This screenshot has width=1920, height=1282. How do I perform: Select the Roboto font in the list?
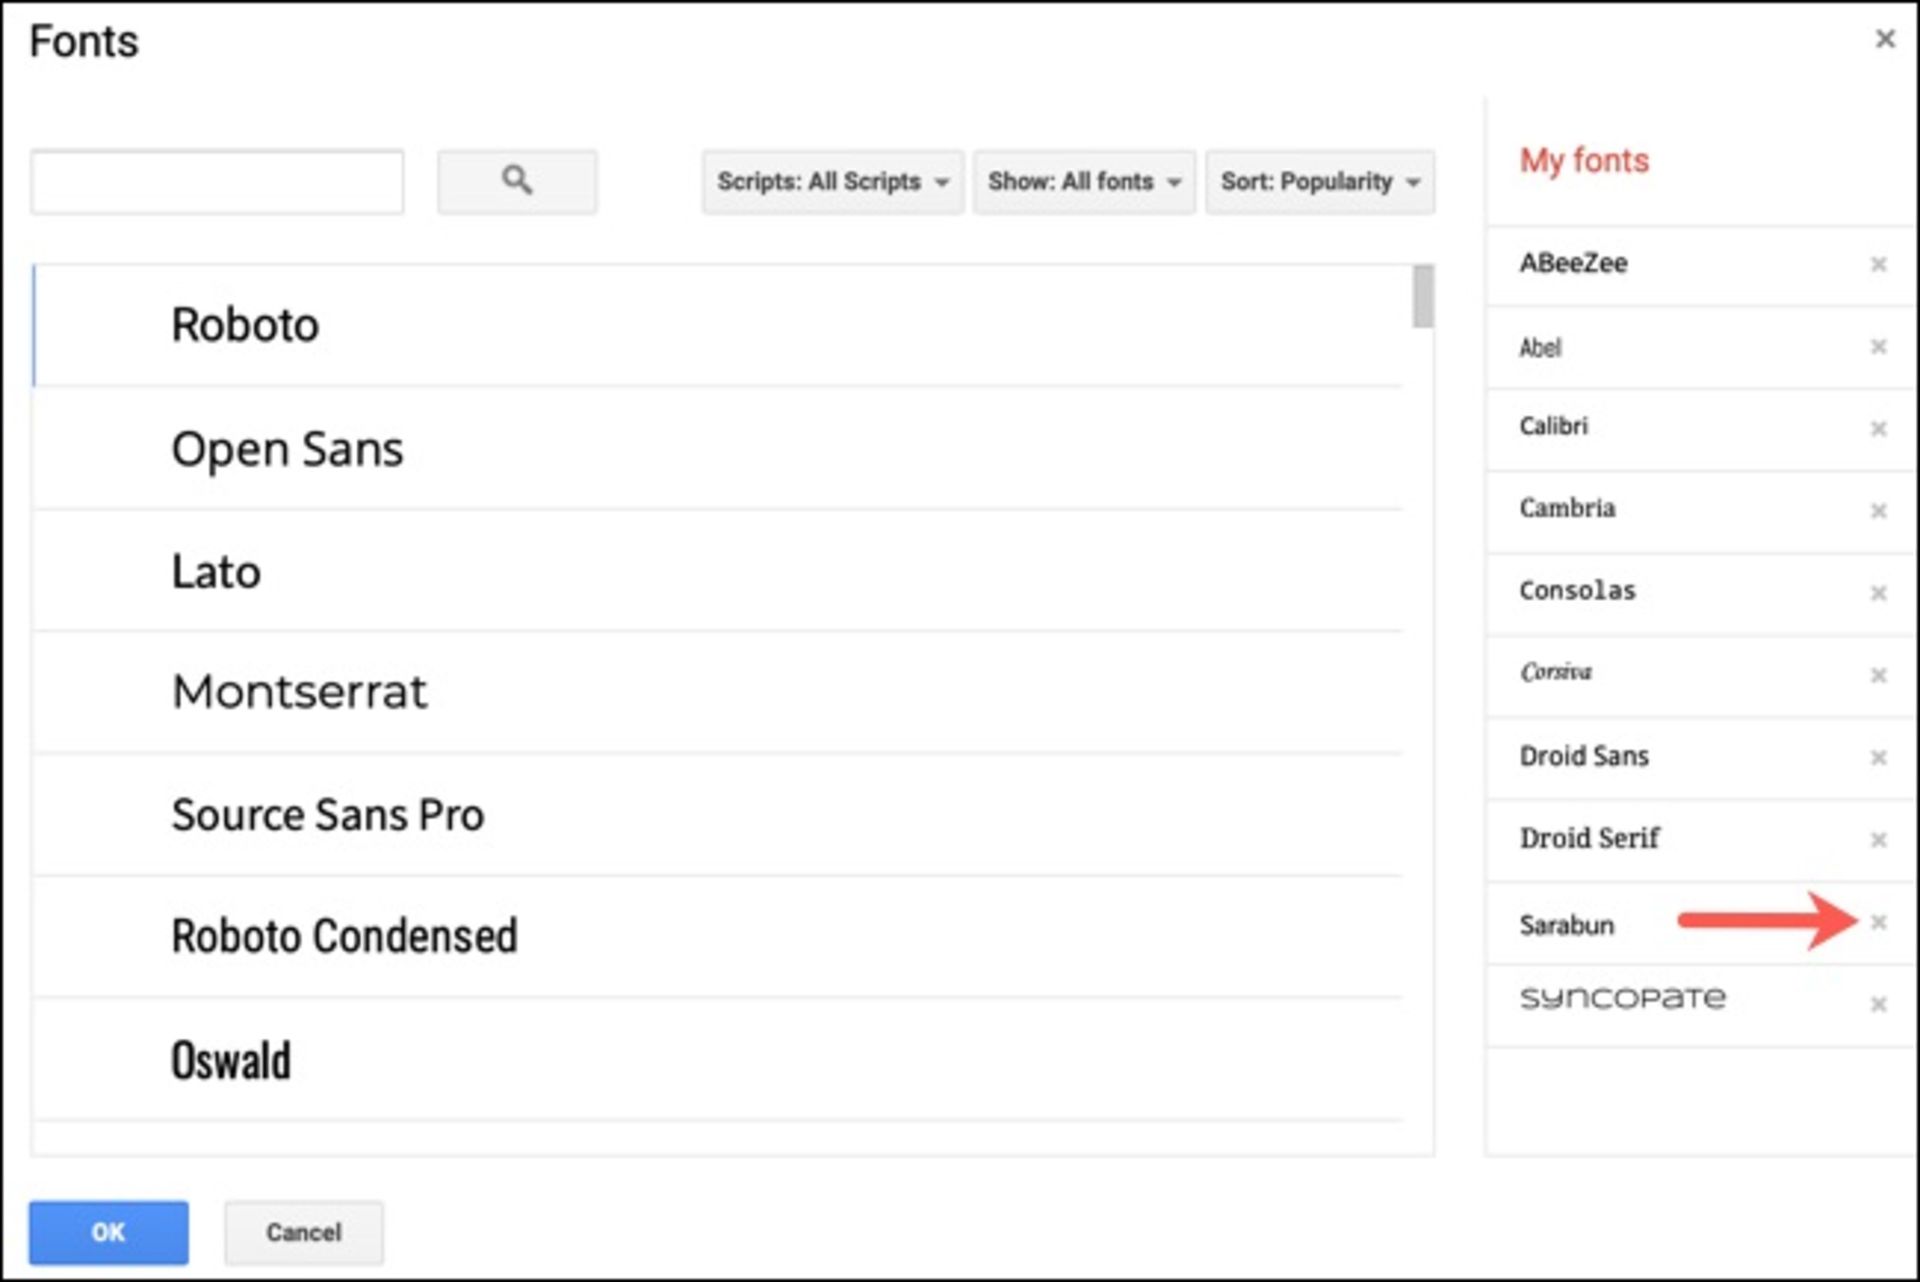(x=245, y=325)
